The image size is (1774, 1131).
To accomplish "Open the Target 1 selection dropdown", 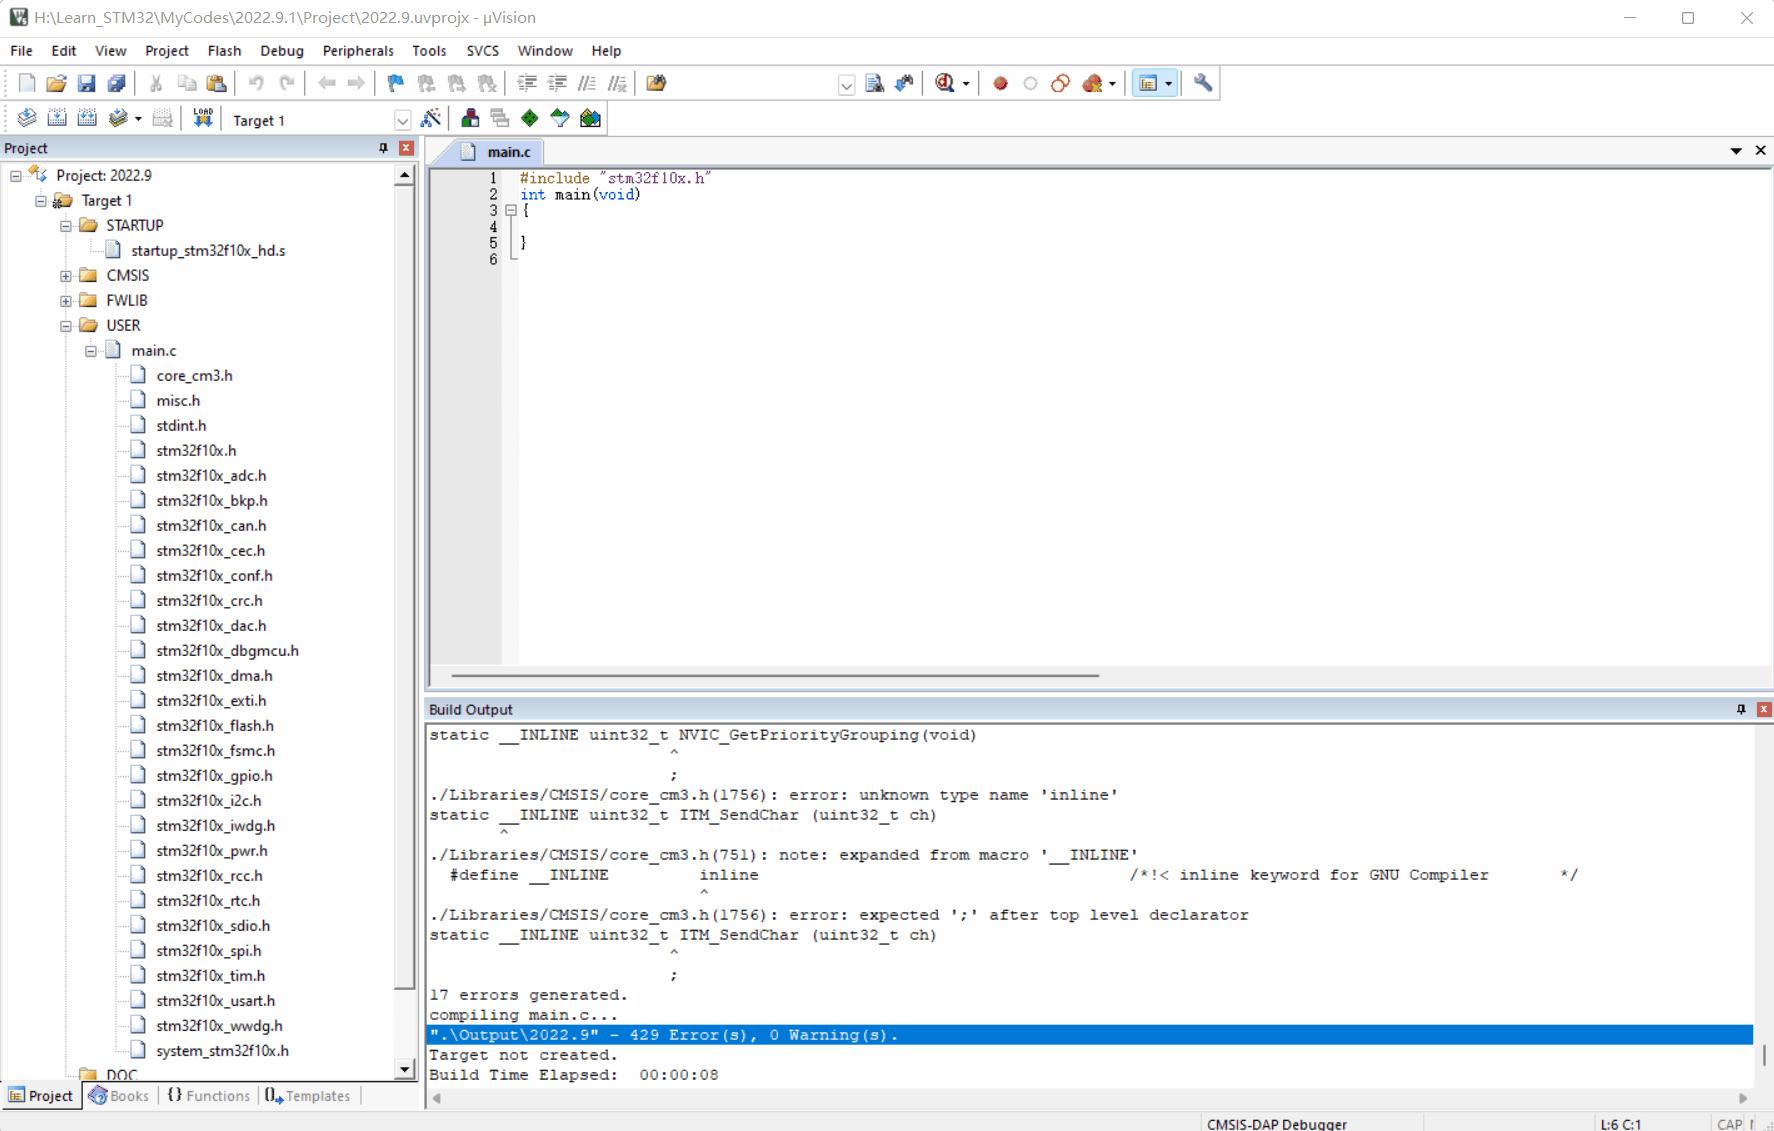I will pyautogui.click(x=403, y=119).
